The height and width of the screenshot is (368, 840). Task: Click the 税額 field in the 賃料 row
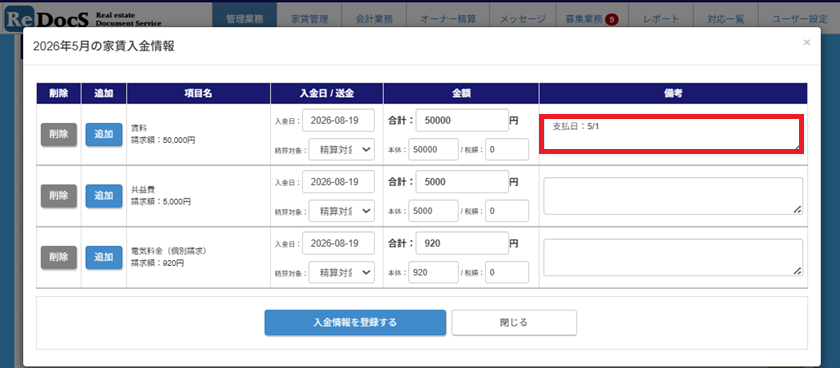[507, 149]
